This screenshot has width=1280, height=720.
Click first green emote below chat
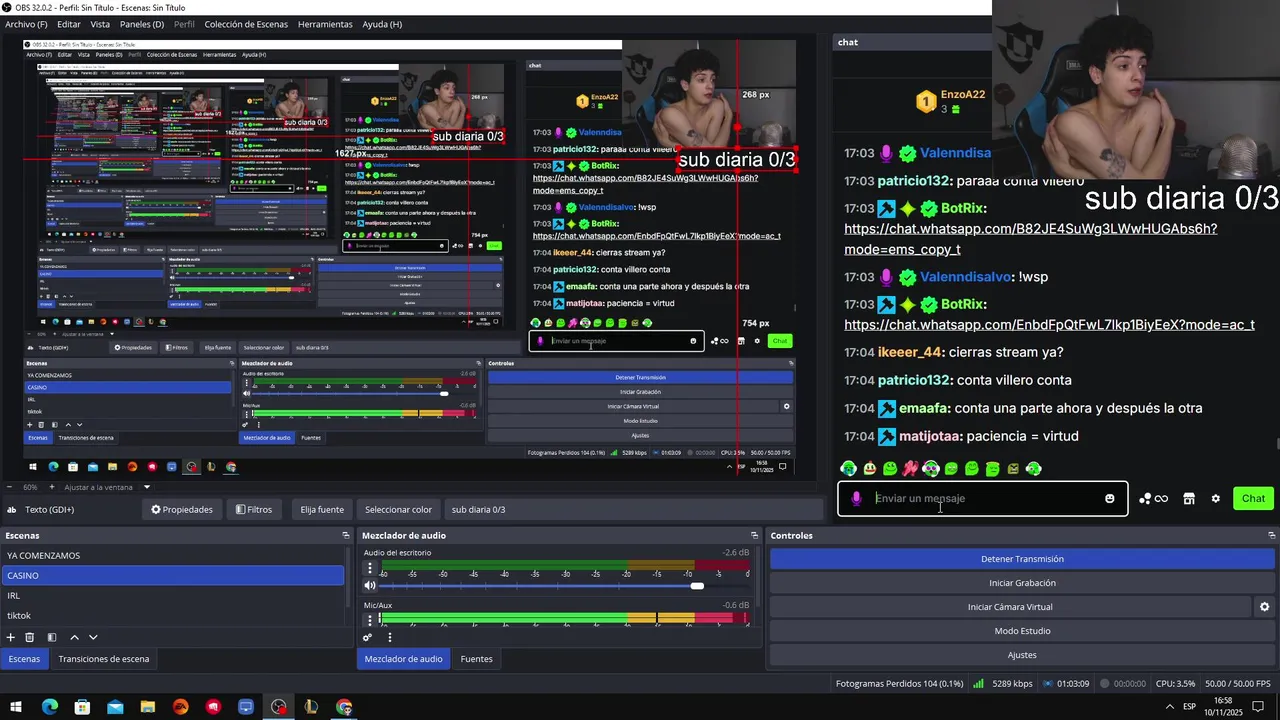tap(849, 469)
